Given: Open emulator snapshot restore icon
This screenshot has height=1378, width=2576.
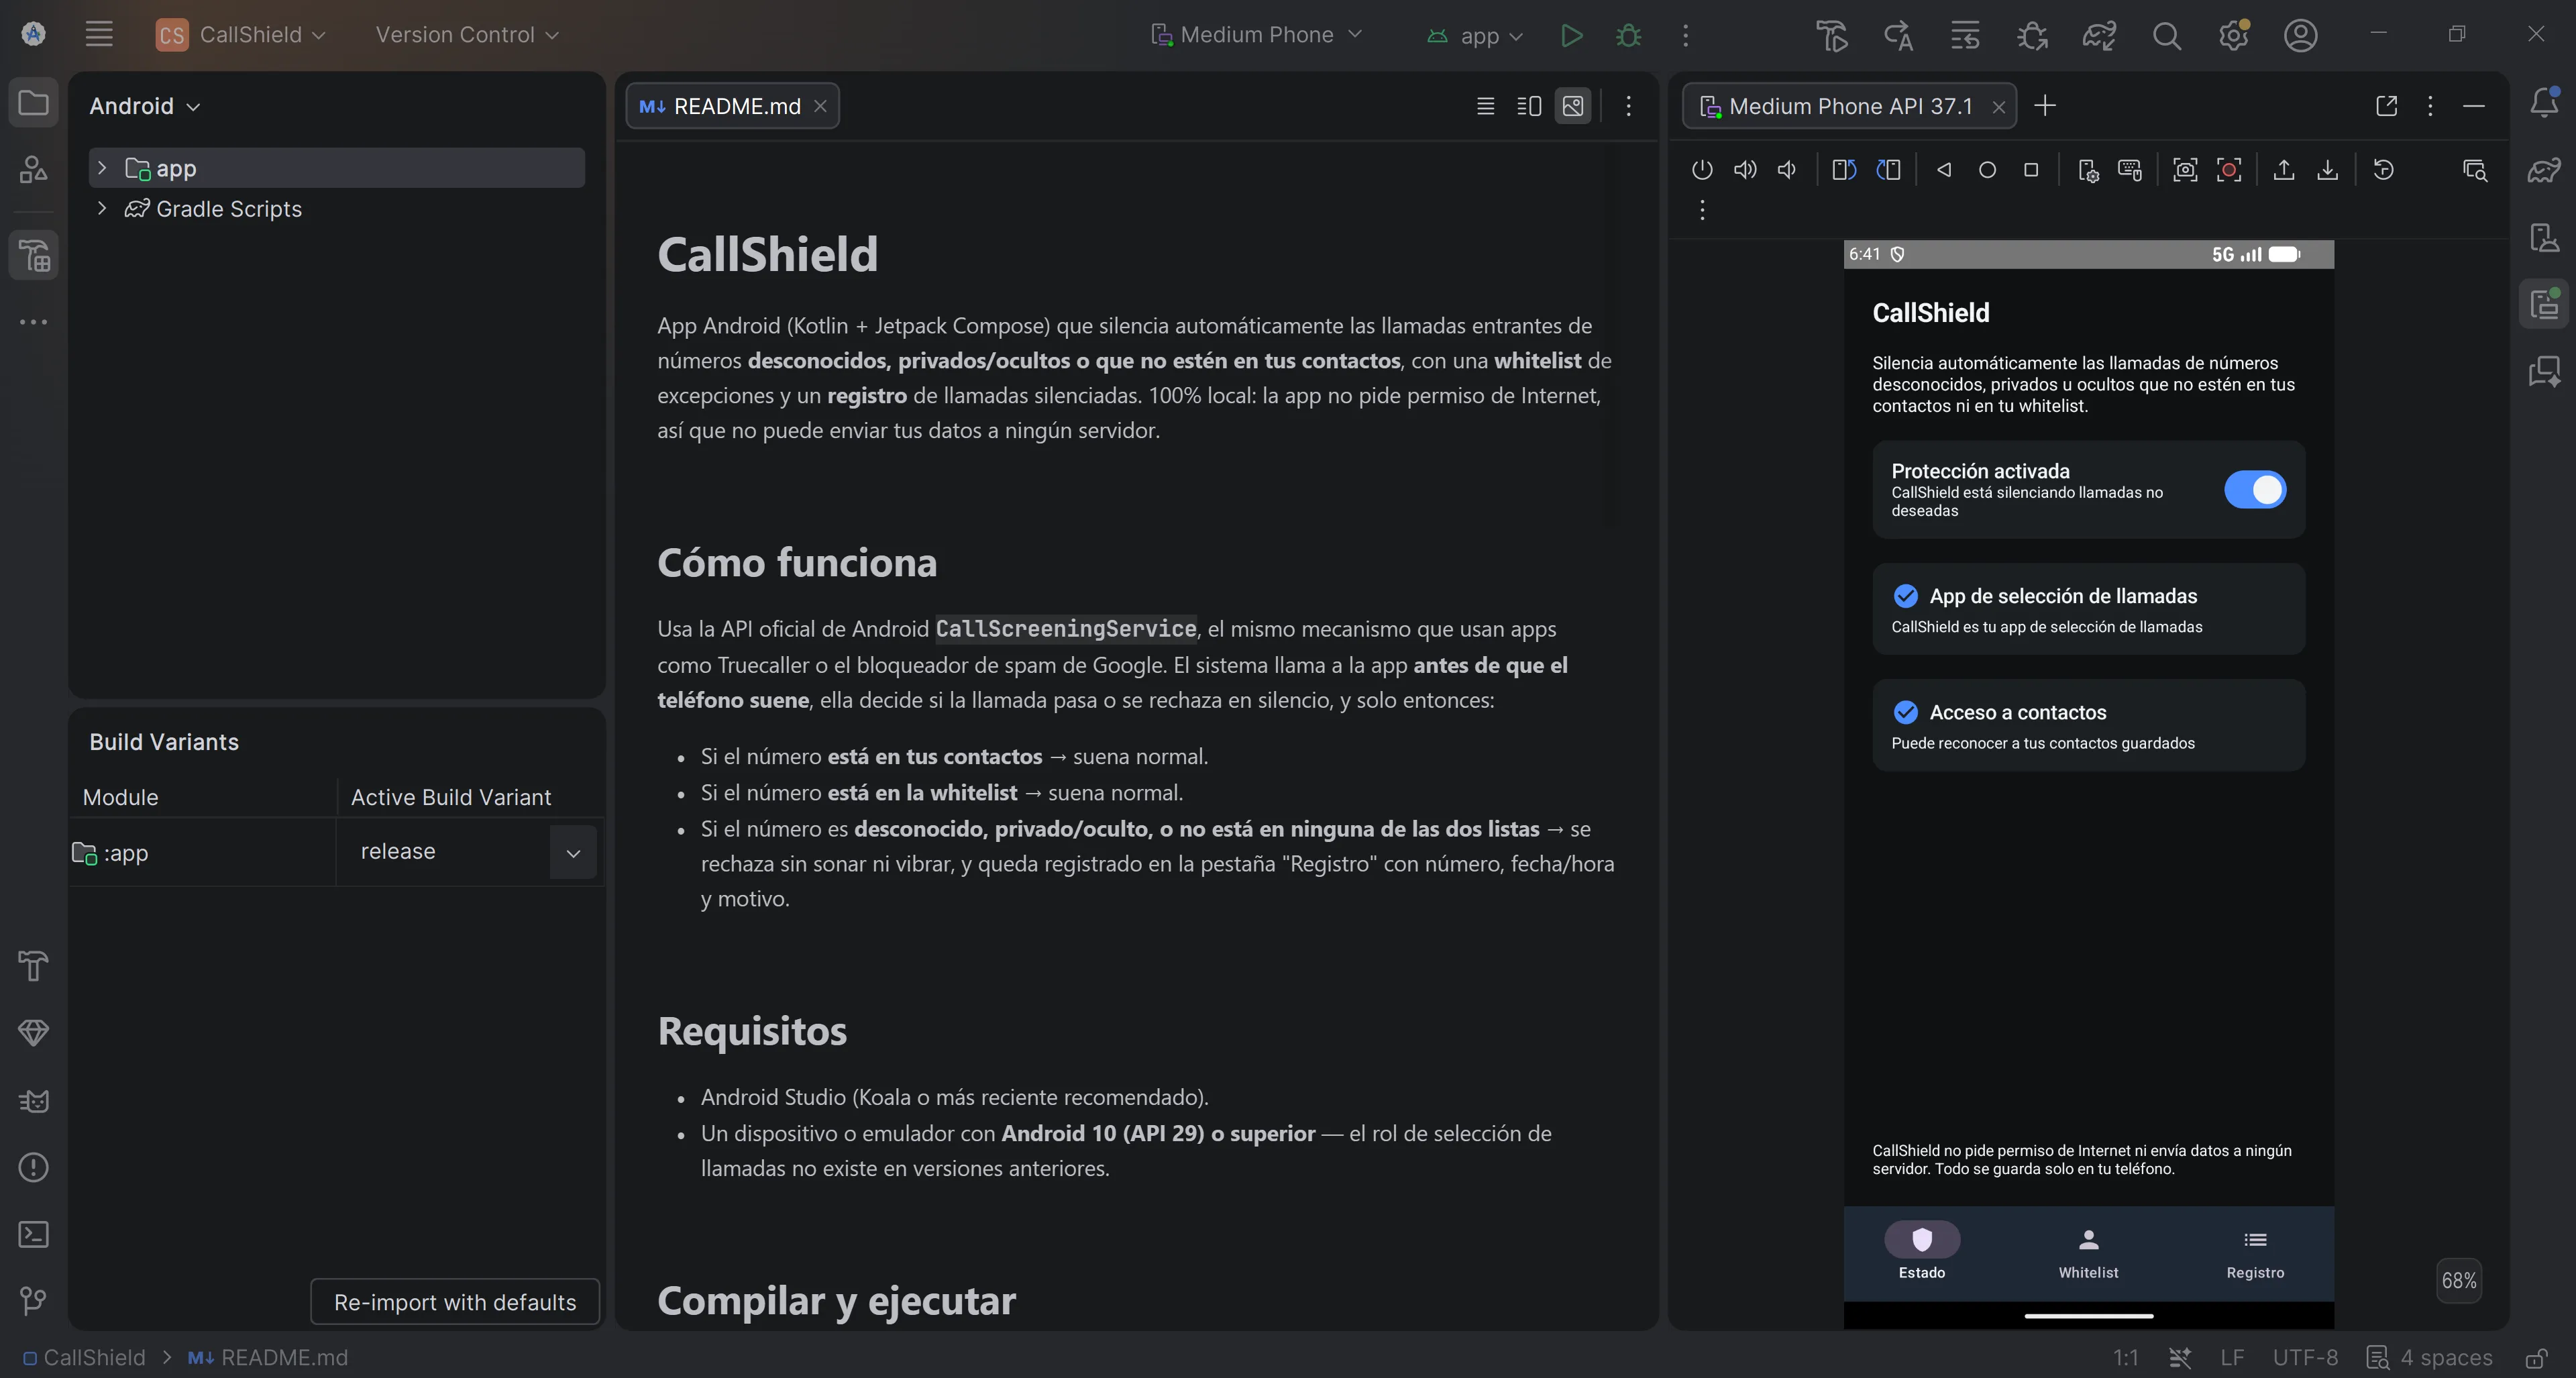Looking at the screenshot, I should (2384, 170).
